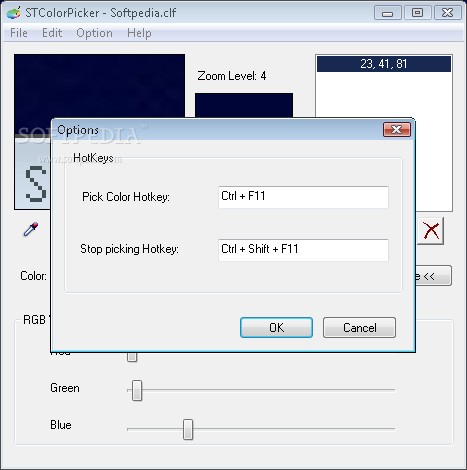Minimize the STColorPicker window

[x=388, y=13]
